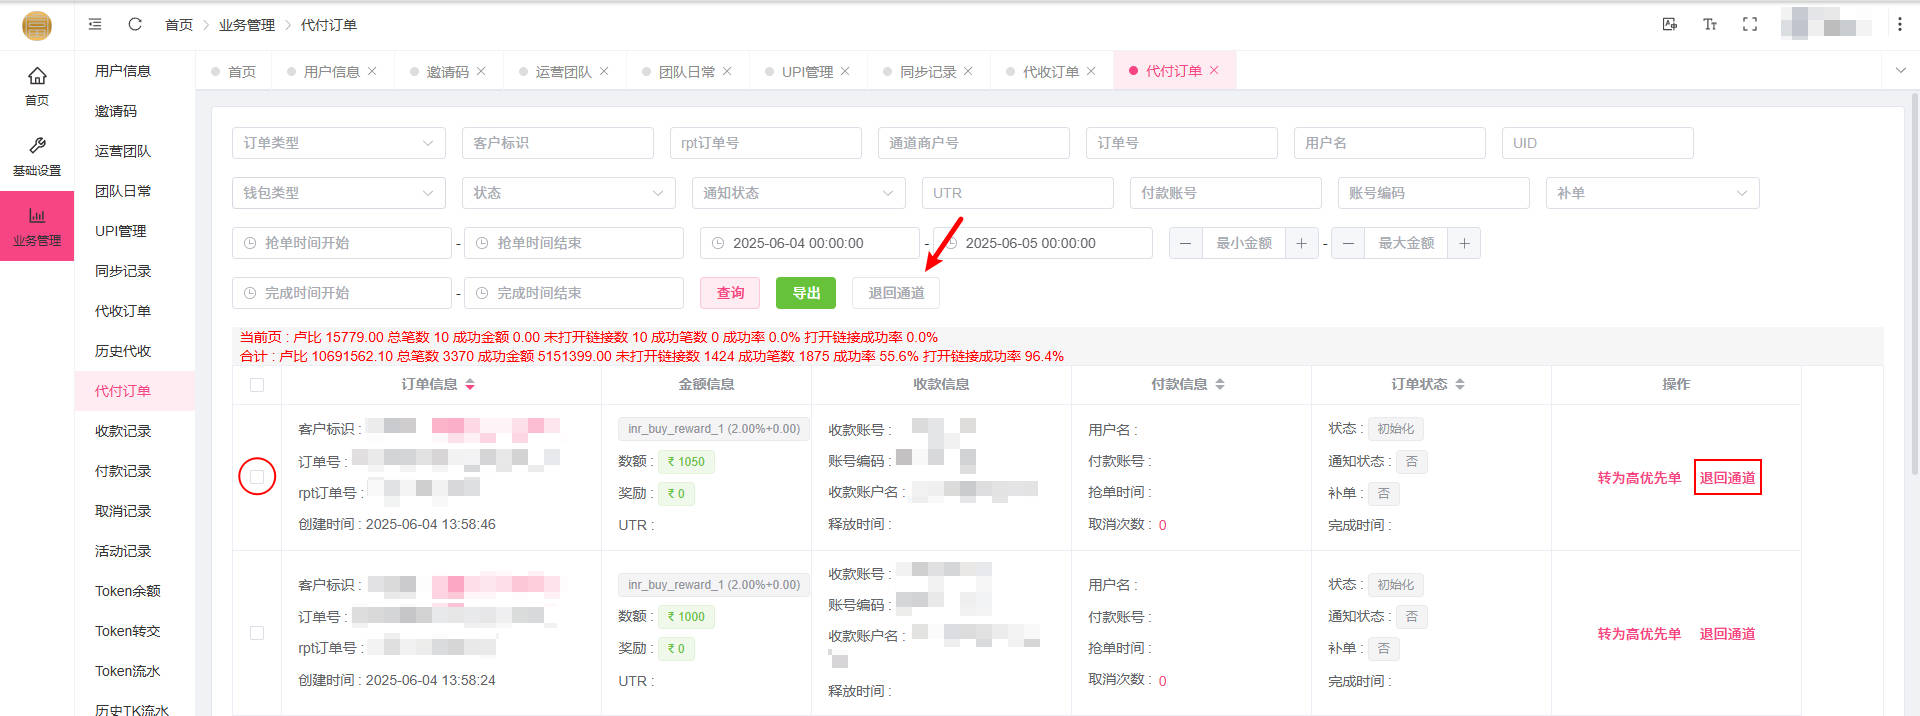Viewport: 1920px width, 716px height.
Task: Open the vertical three-dot more menu
Action: click(x=1899, y=24)
